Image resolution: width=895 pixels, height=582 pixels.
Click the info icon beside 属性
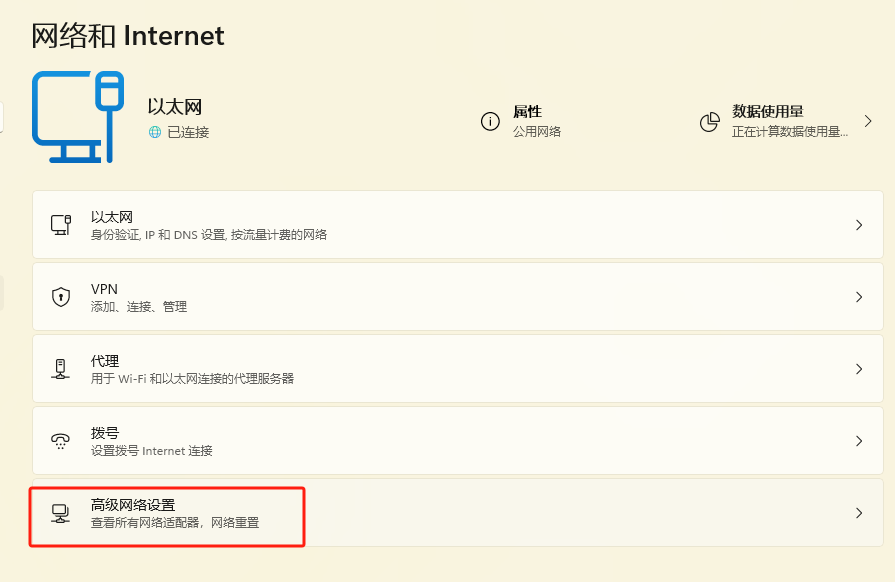[490, 122]
